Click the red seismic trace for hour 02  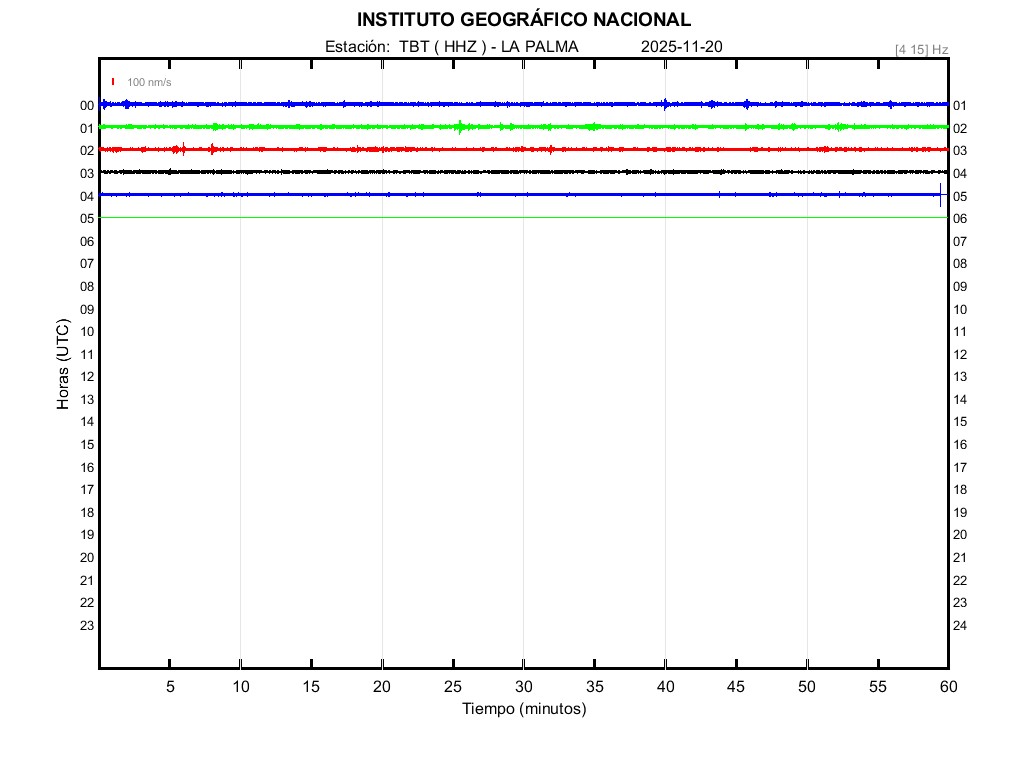[x=400, y=149]
